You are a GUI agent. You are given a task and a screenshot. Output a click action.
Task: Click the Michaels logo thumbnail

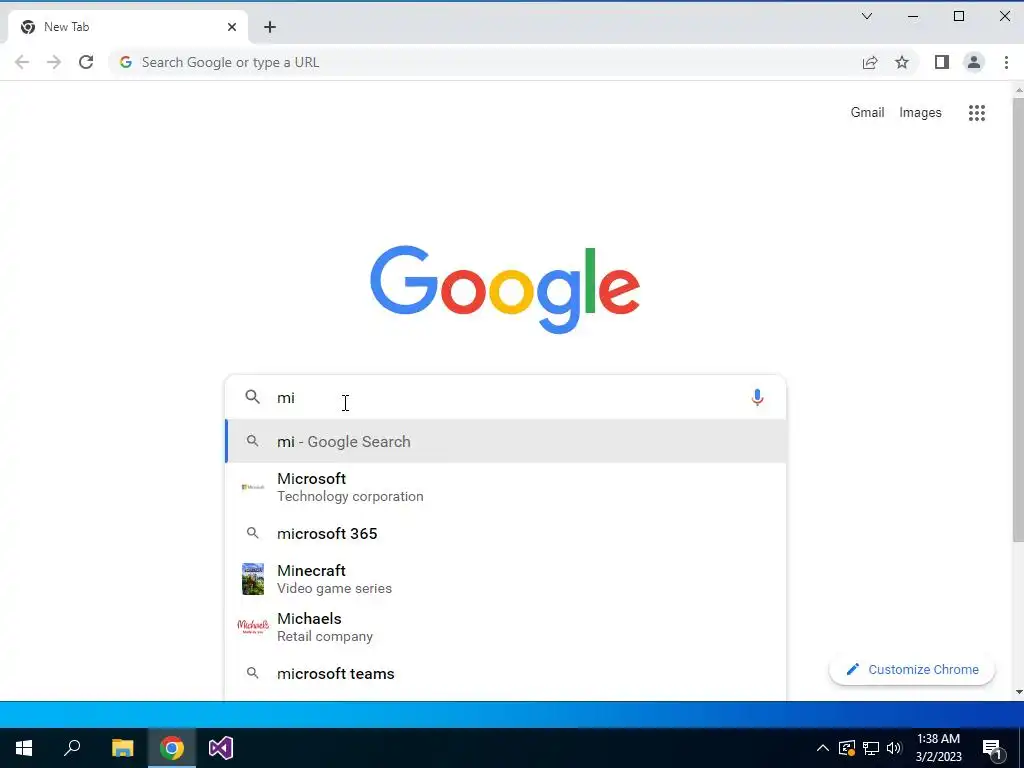253,627
